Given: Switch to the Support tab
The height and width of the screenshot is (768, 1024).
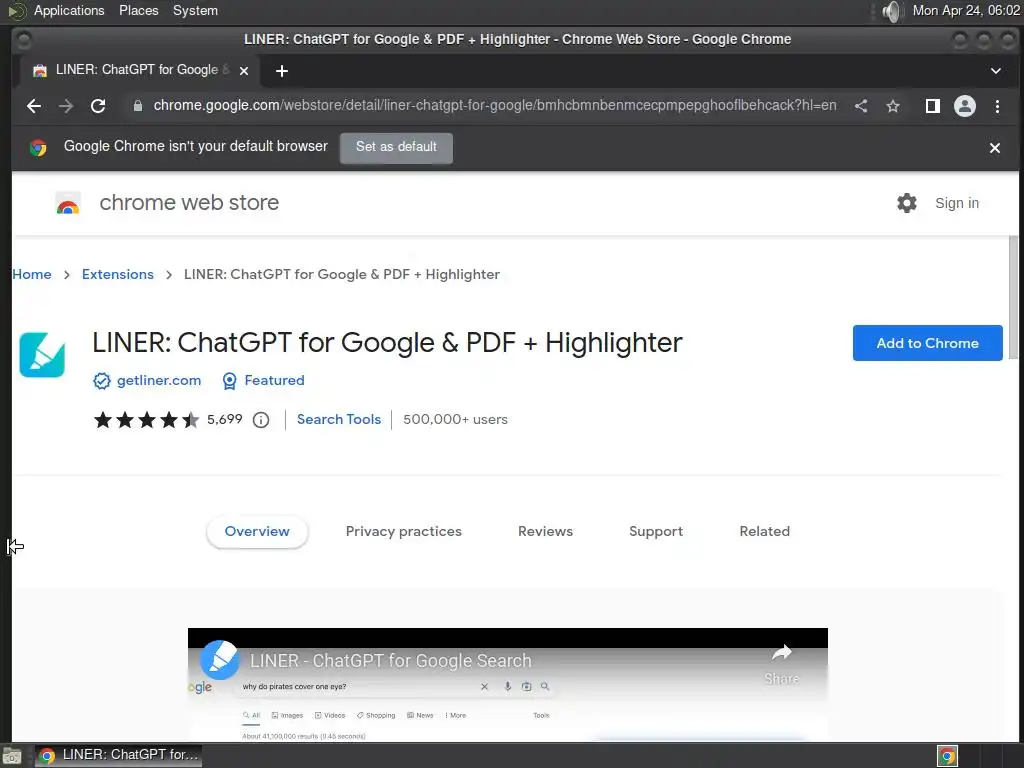Looking at the screenshot, I should (656, 532).
